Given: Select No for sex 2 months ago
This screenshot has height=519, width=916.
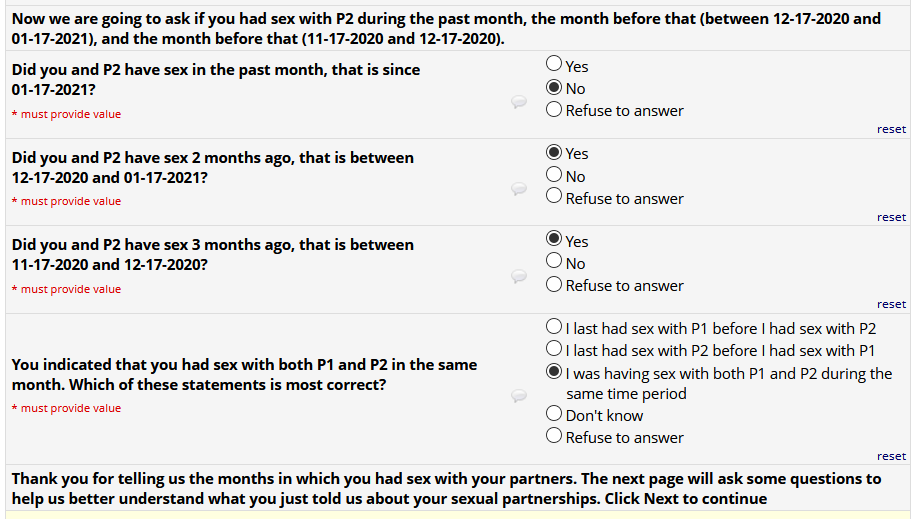Looking at the screenshot, I should point(554,175).
